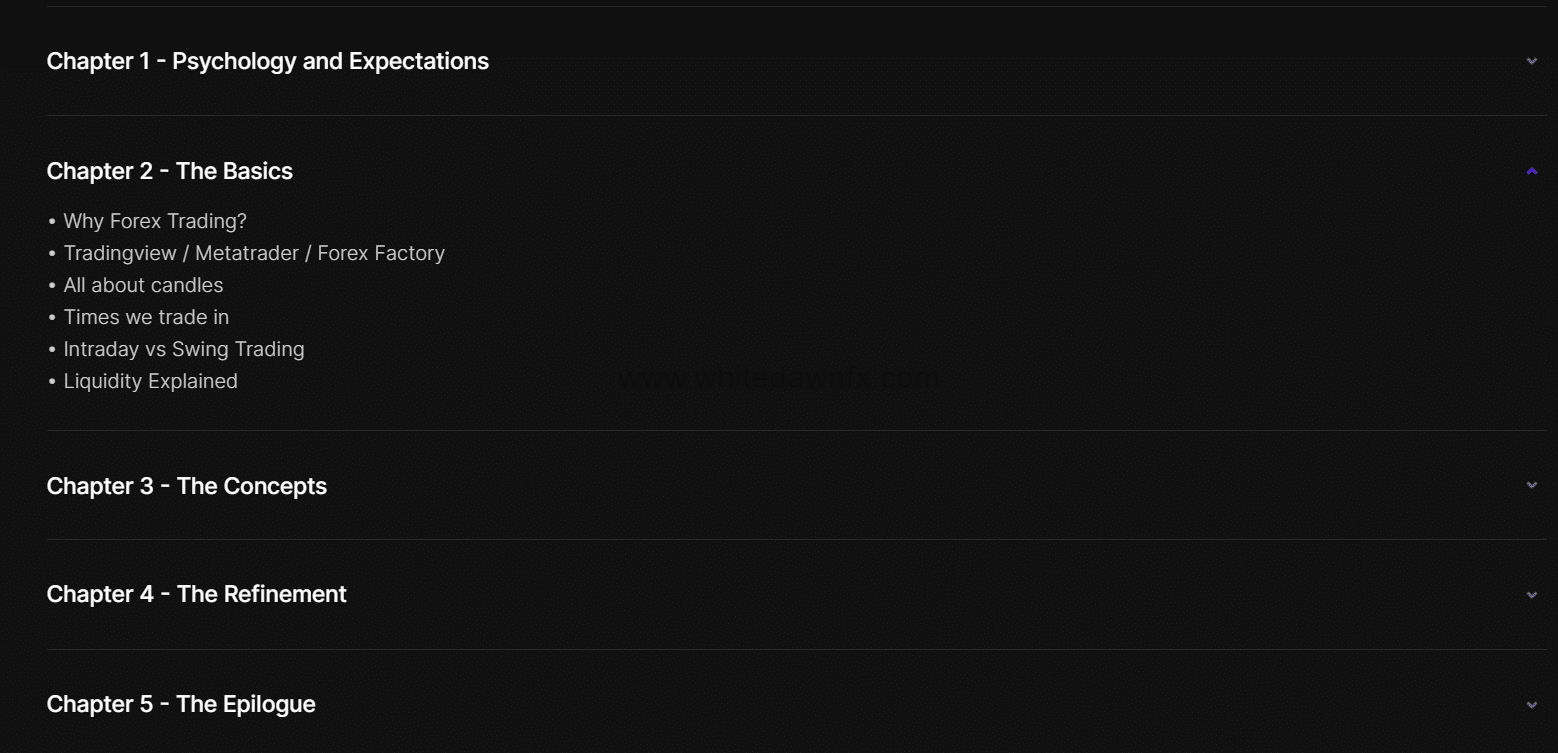
Task: Expand Chapter 1 using its chevron arrow
Action: point(1531,61)
